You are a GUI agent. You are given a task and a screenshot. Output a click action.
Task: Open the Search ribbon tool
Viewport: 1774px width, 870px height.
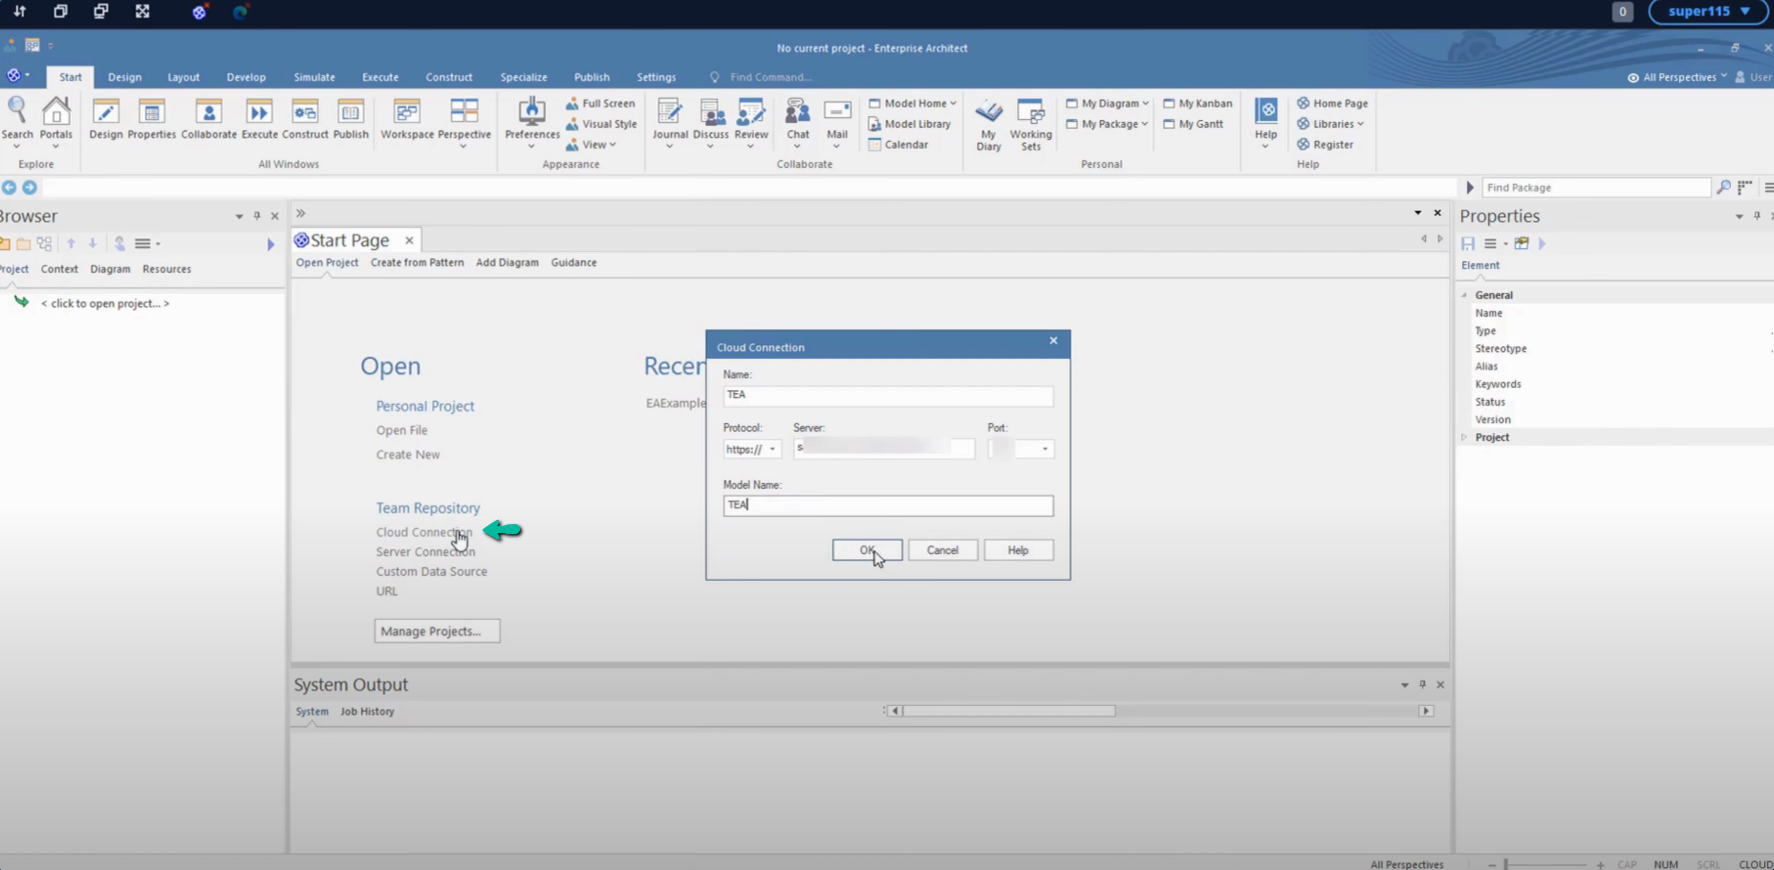point(17,119)
